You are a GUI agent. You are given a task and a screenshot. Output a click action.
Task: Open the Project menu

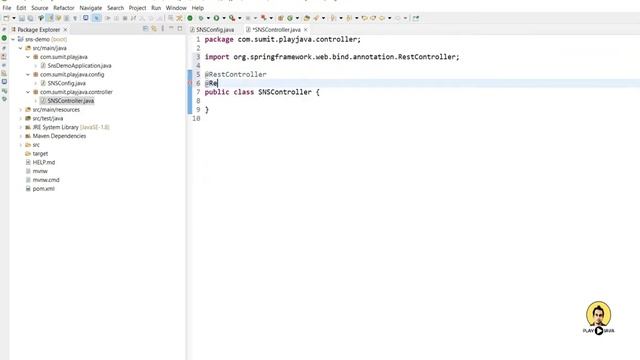click(137, 8)
